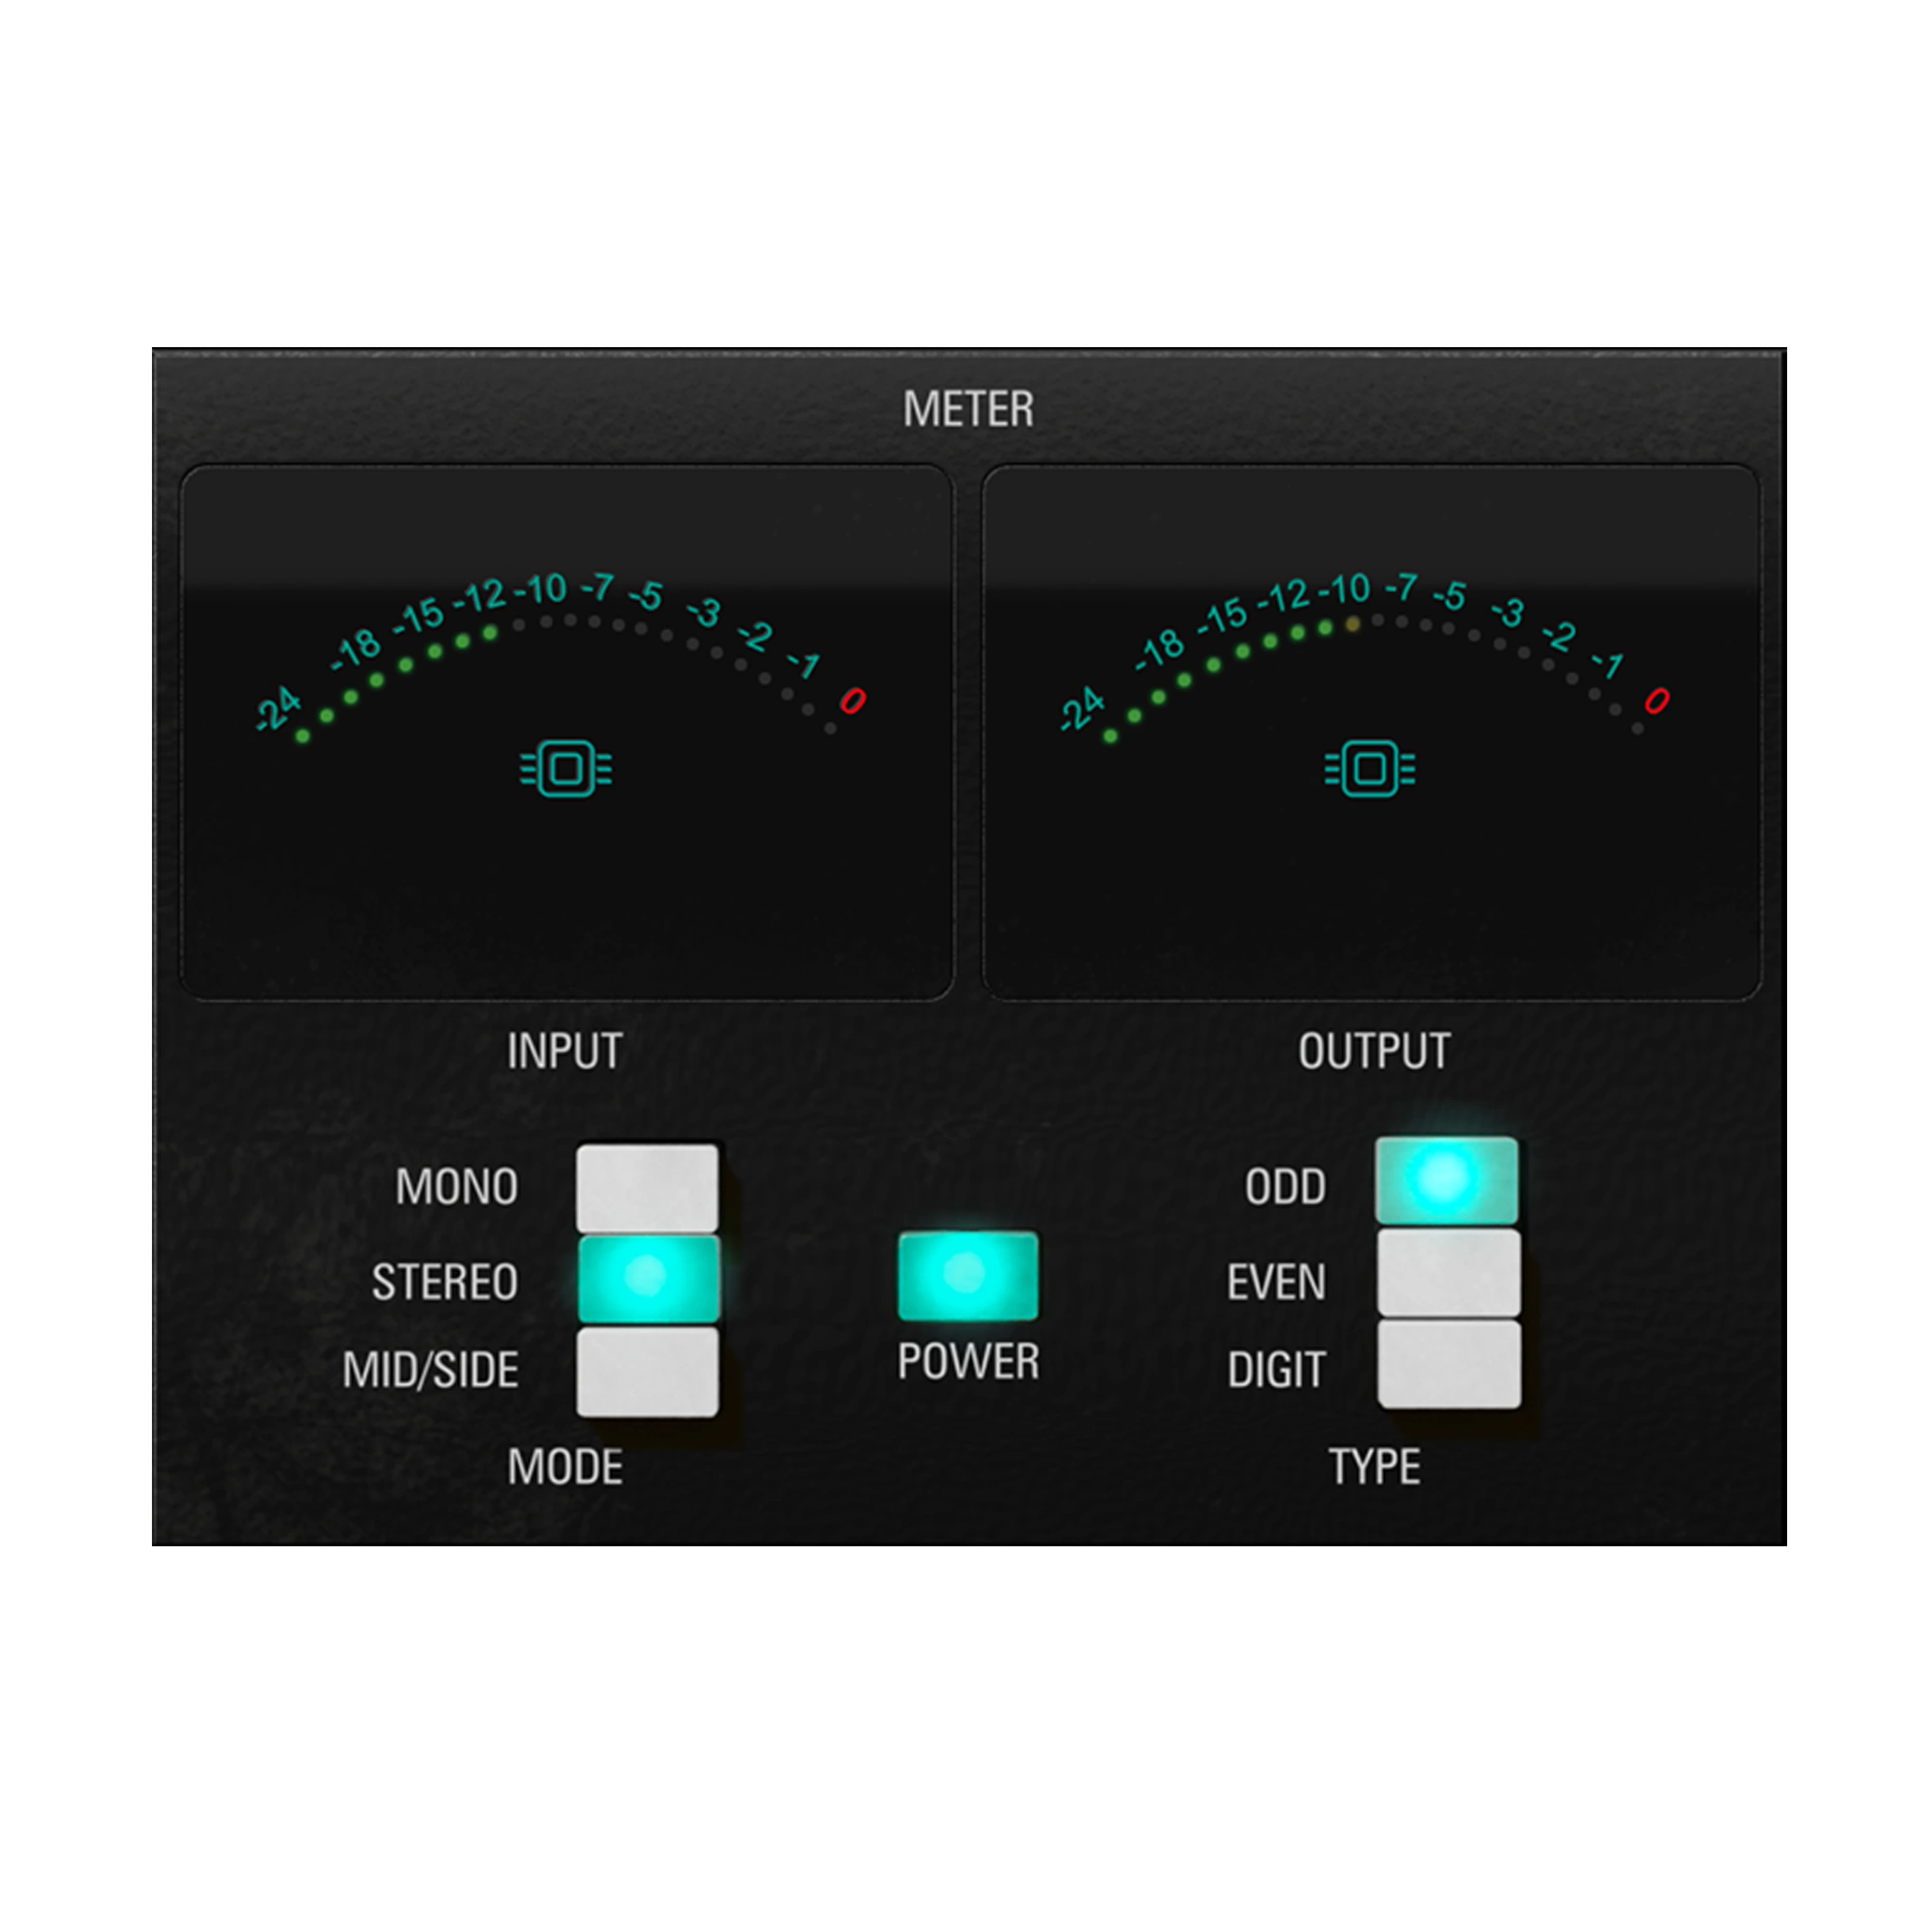The height and width of the screenshot is (1932, 1932).
Task: Click the amber LED dot on the output meter
Action: tap(1352, 624)
